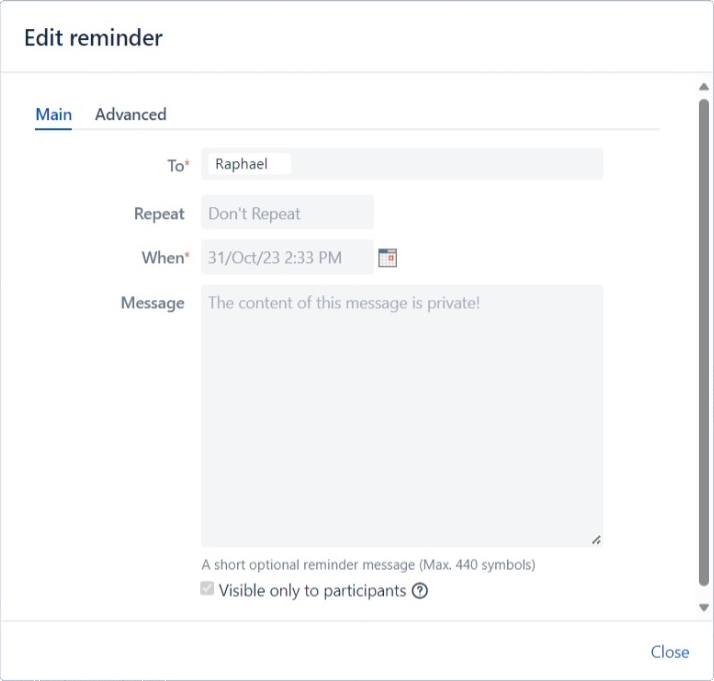Click empty space in the To field
Screen dimensions: 714x681
tap(450, 164)
